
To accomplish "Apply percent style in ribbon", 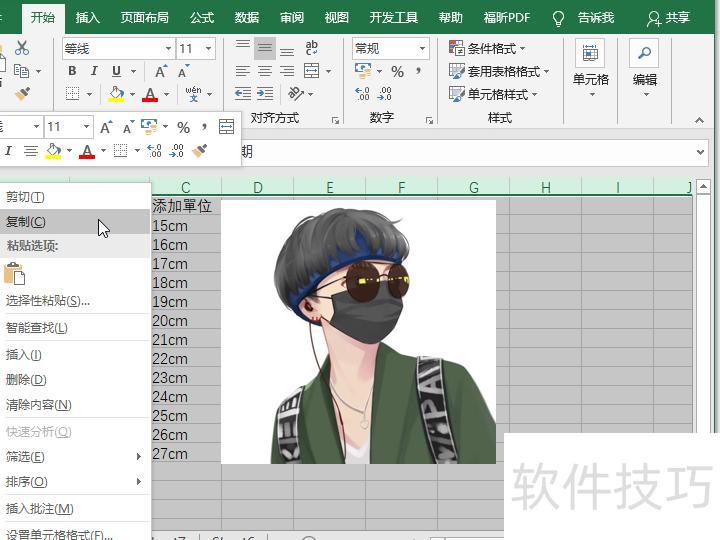I will [398, 72].
